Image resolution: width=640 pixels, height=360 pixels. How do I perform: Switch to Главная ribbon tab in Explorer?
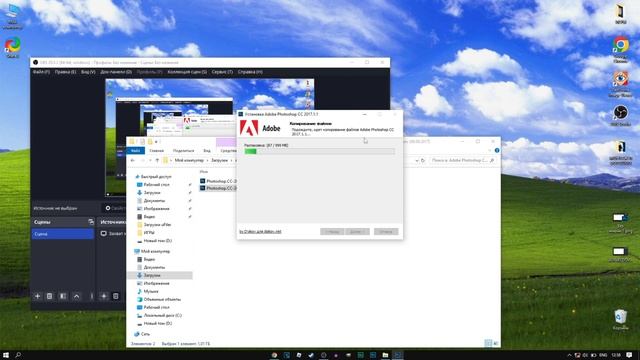pos(156,151)
